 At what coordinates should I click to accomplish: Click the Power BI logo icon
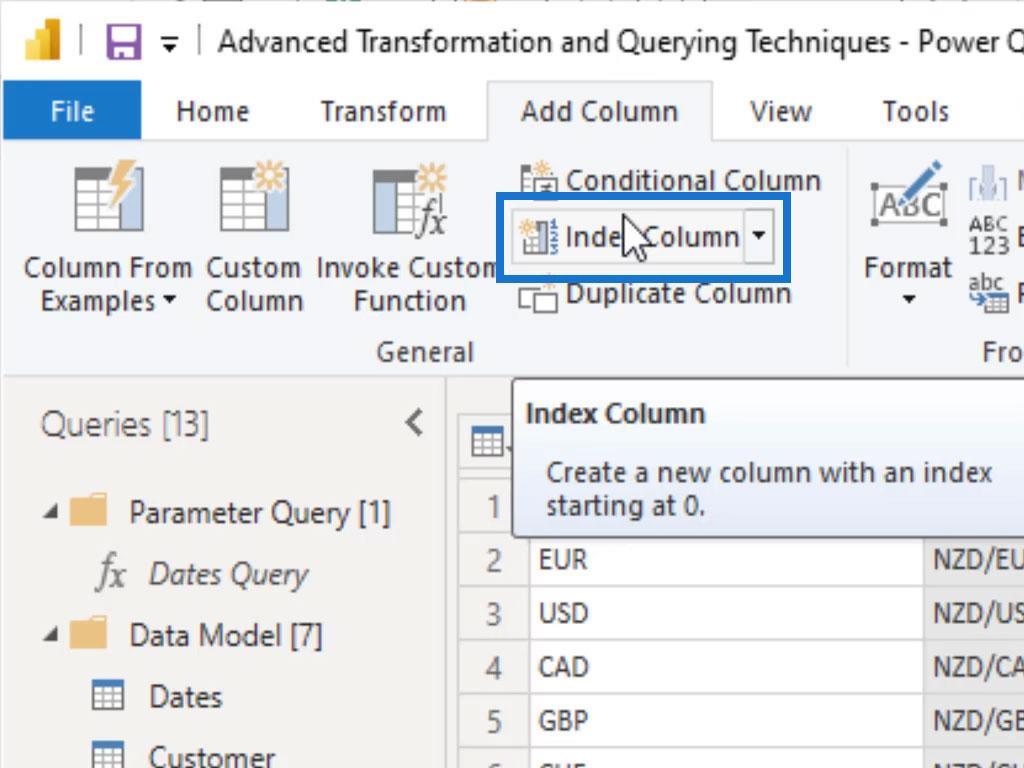click(x=42, y=40)
